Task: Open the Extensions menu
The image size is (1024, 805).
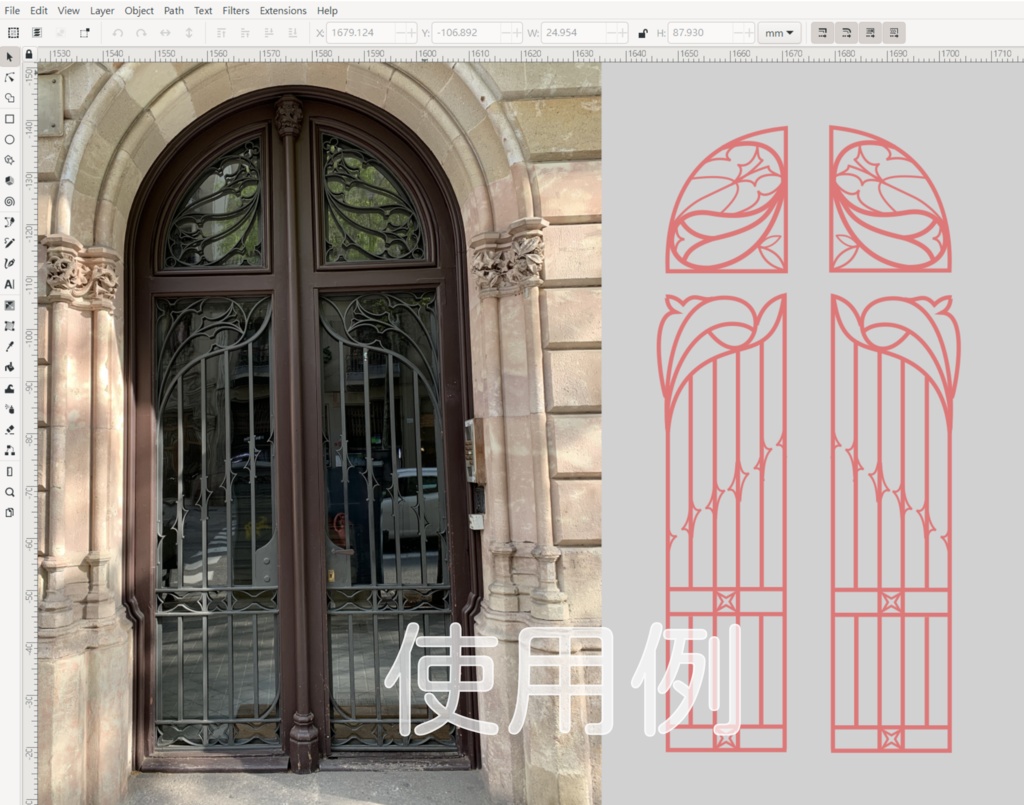Action: tap(283, 10)
